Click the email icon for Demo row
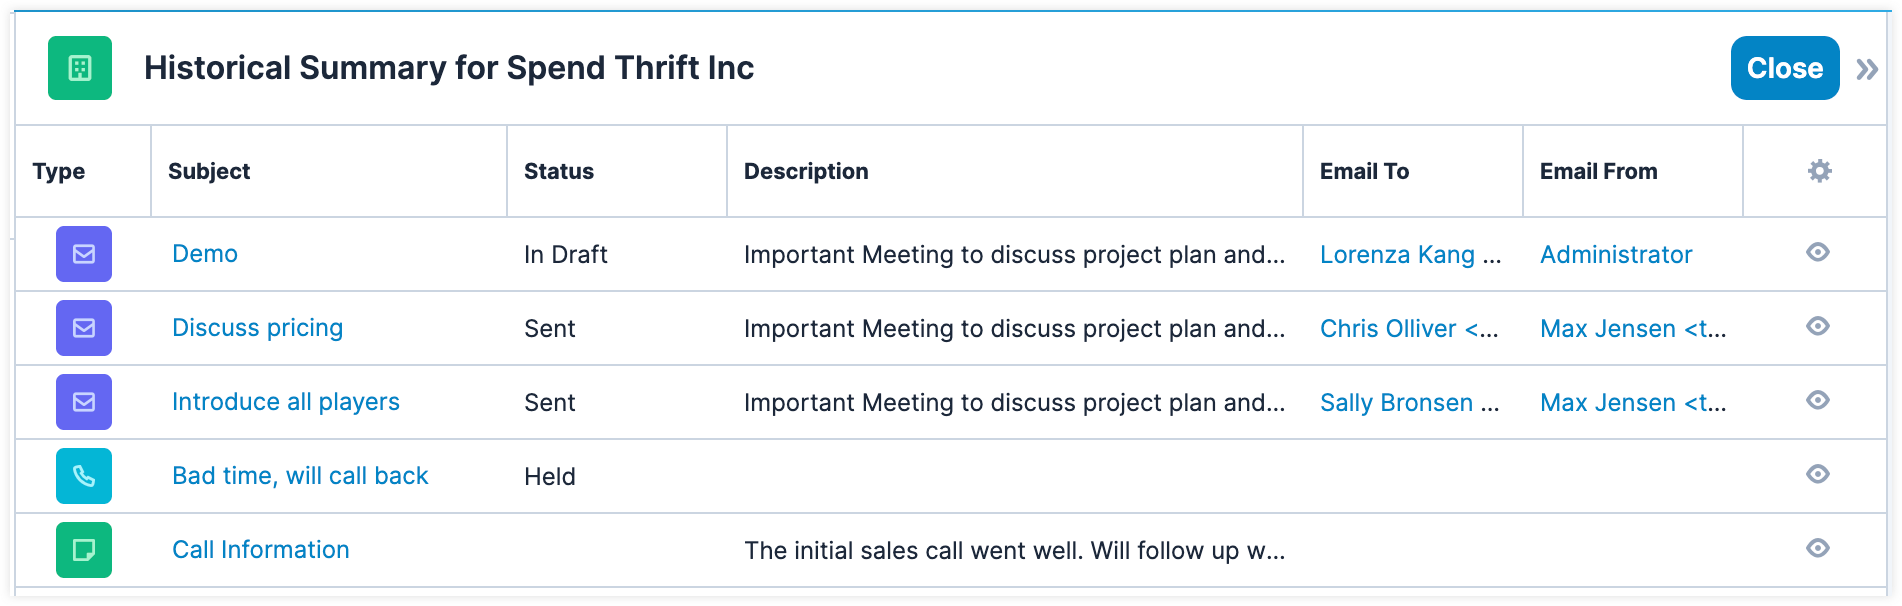The width and height of the screenshot is (1902, 606). pyautogui.click(x=84, y=254)
